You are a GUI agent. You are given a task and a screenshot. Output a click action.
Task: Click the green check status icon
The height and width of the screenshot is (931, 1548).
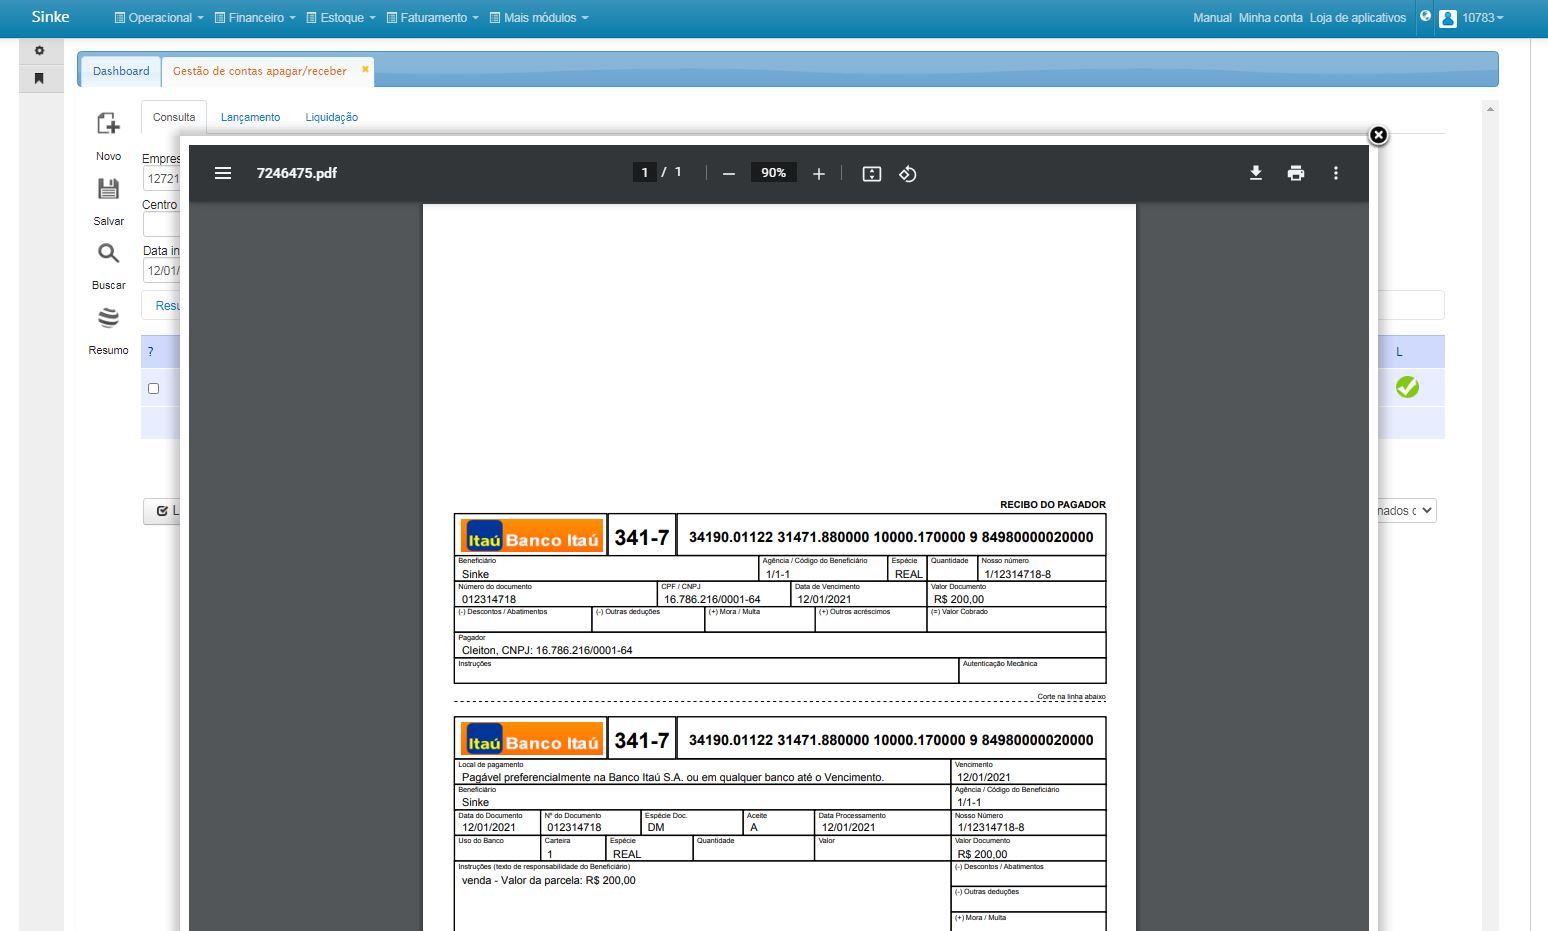click(1407, 387)
